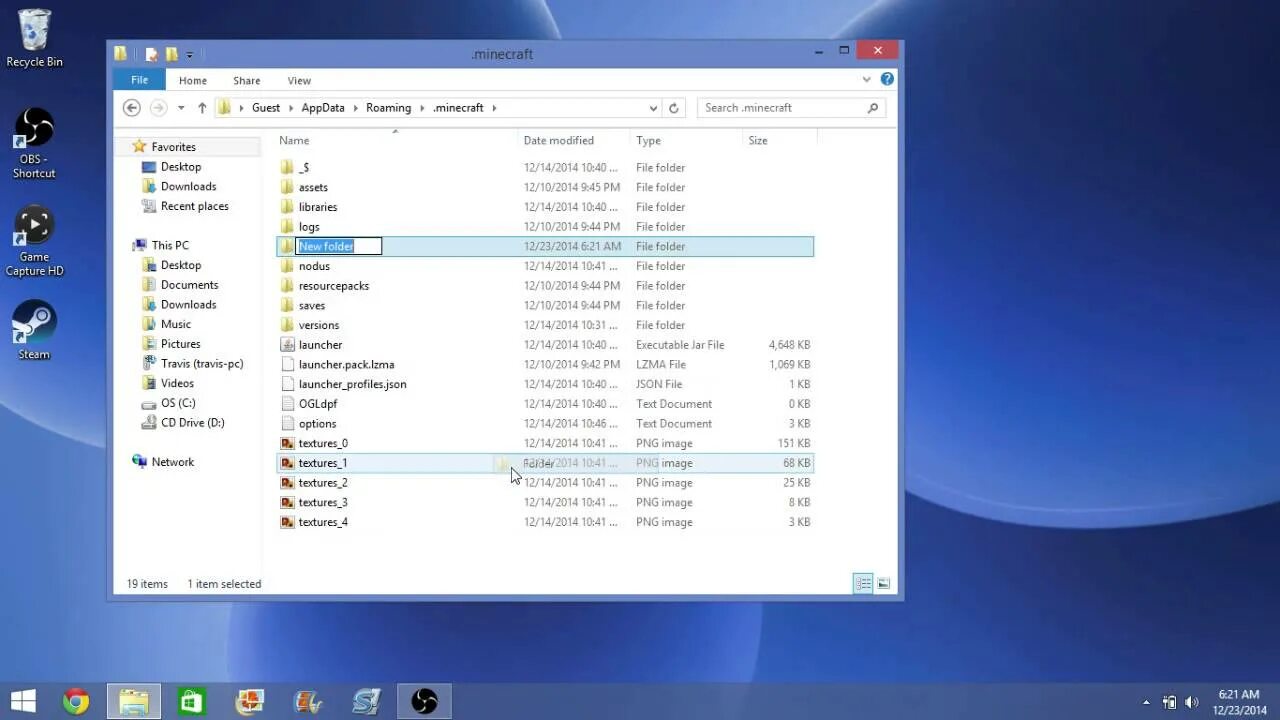The image size is (1280, 720).
Task: Select launcher_profiles.json file
Action: (545, 384)
